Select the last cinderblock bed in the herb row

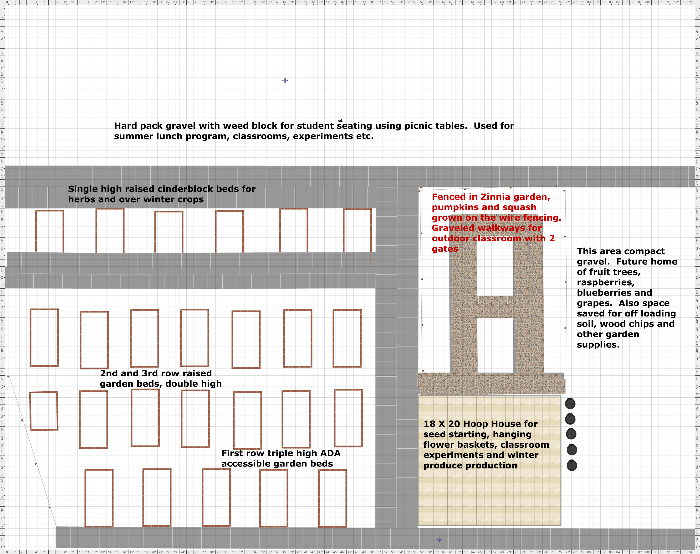(x=358, y=230)
